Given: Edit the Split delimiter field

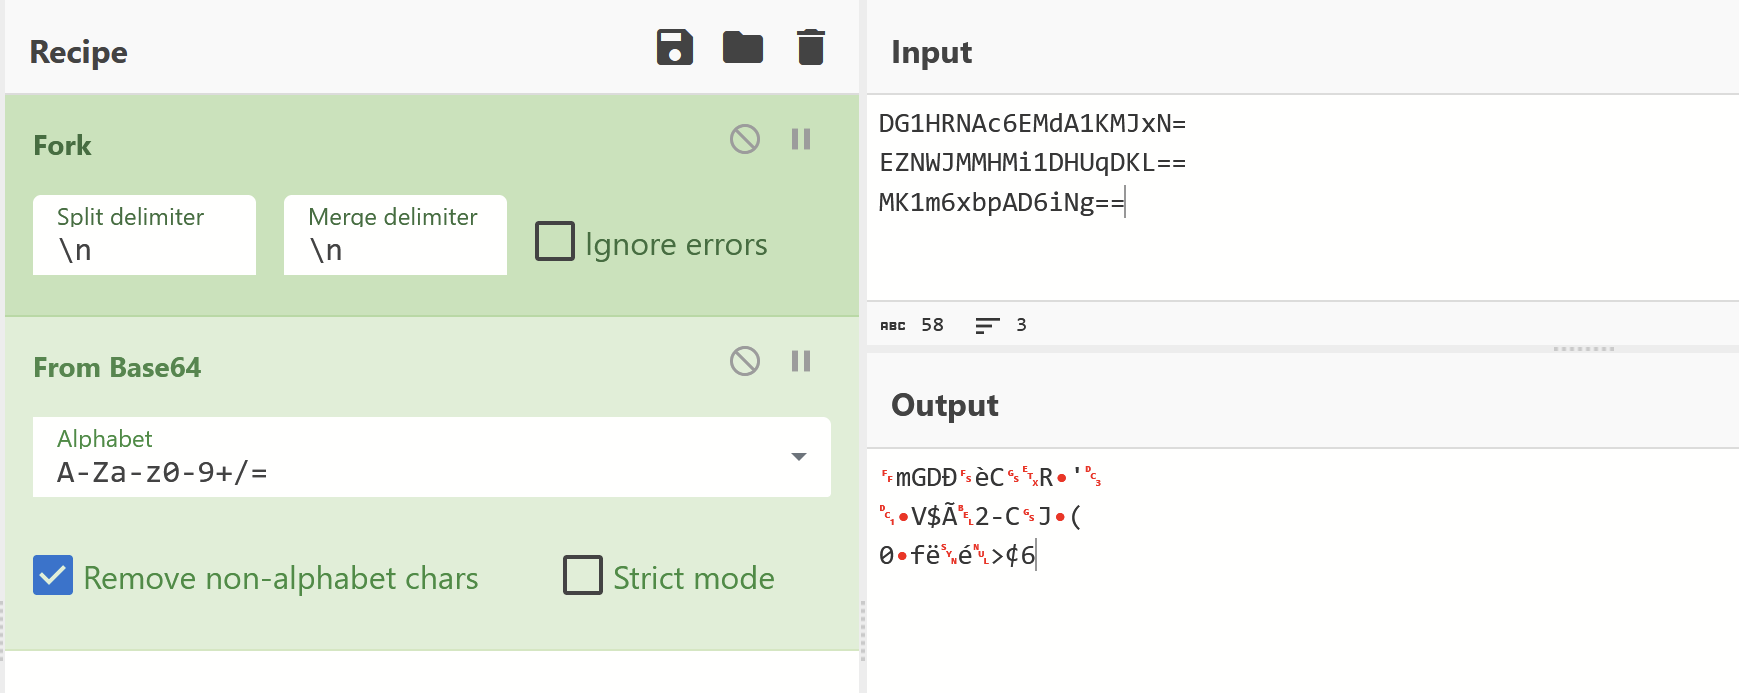Looking at the screenshot, I should pyautogui.click(x=144, y=249).
